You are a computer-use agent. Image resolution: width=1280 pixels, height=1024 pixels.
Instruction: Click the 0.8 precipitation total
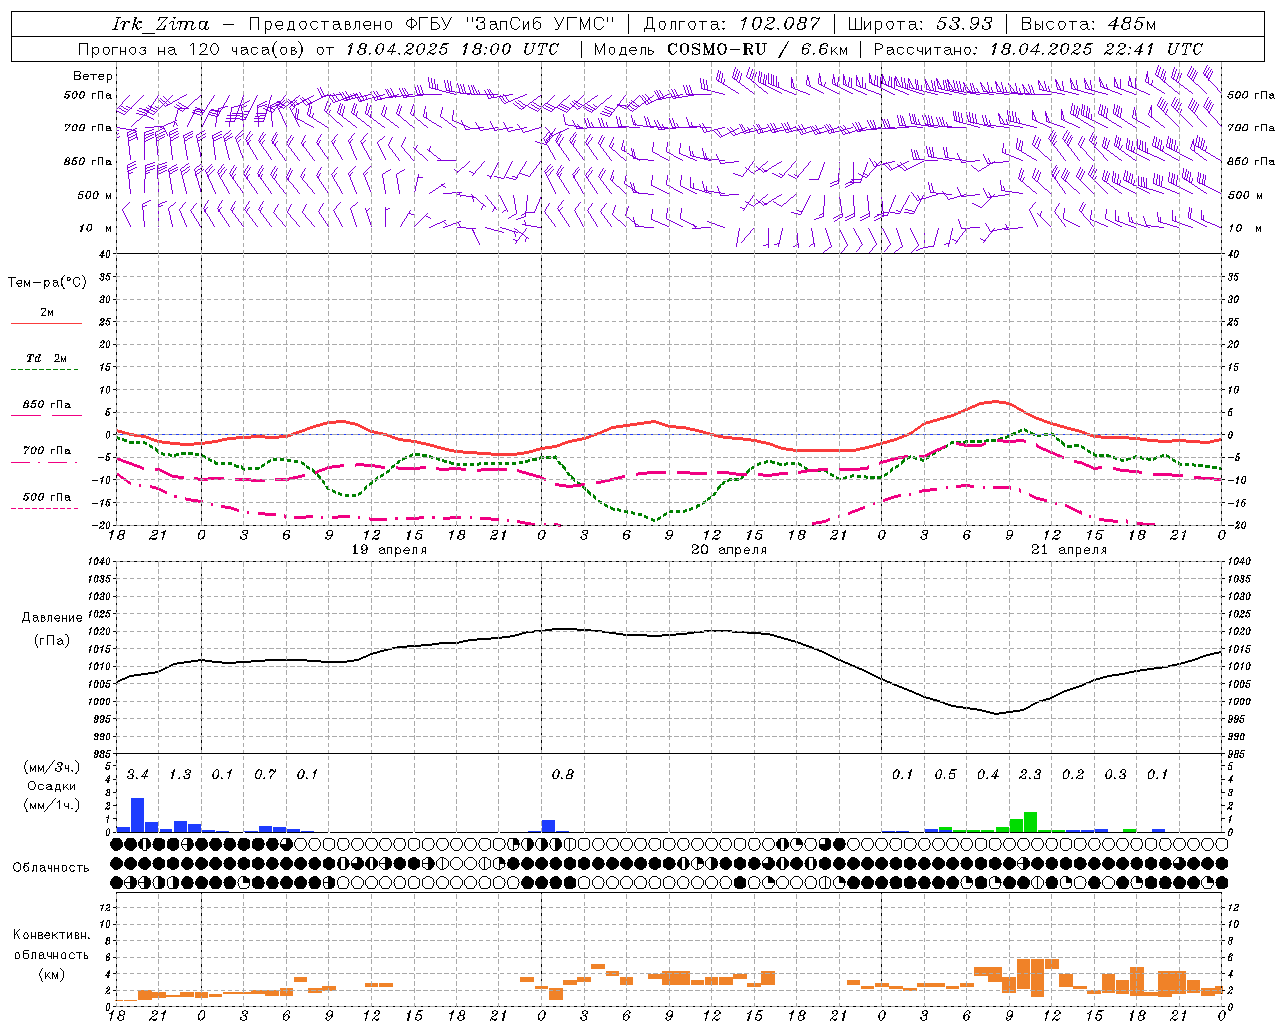tap(563, 774)
